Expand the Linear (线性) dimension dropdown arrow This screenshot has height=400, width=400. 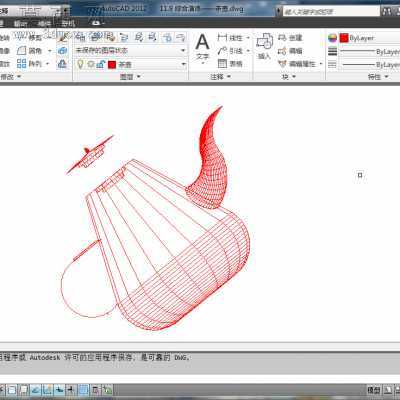point(248,38)
